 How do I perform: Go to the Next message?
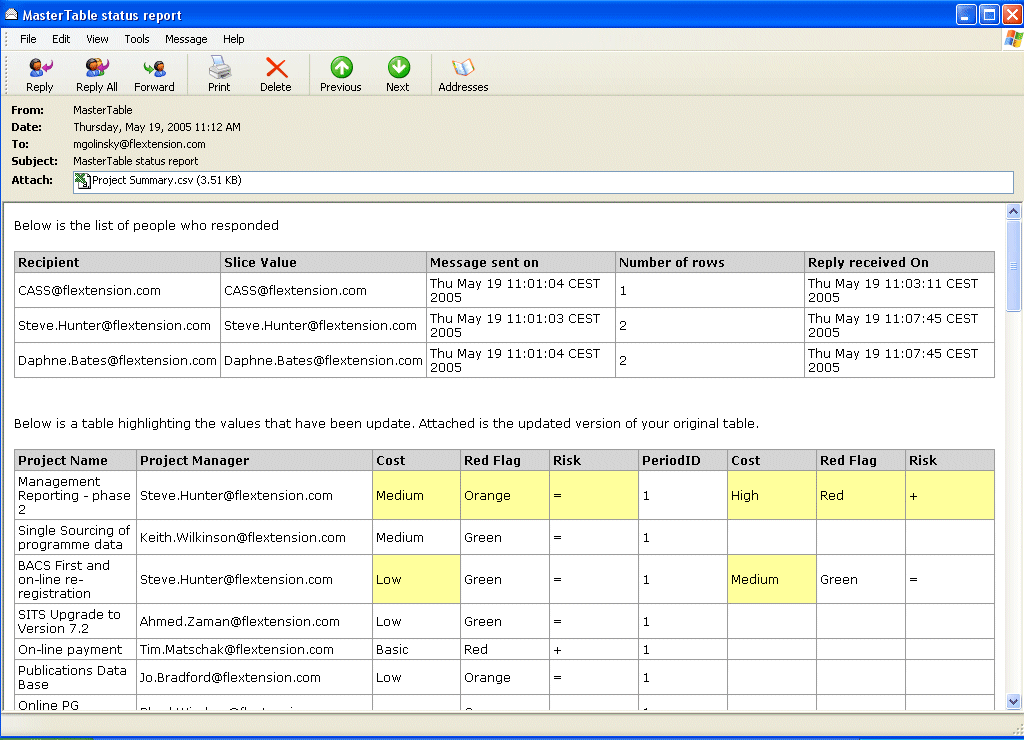(x=398, y=74)
